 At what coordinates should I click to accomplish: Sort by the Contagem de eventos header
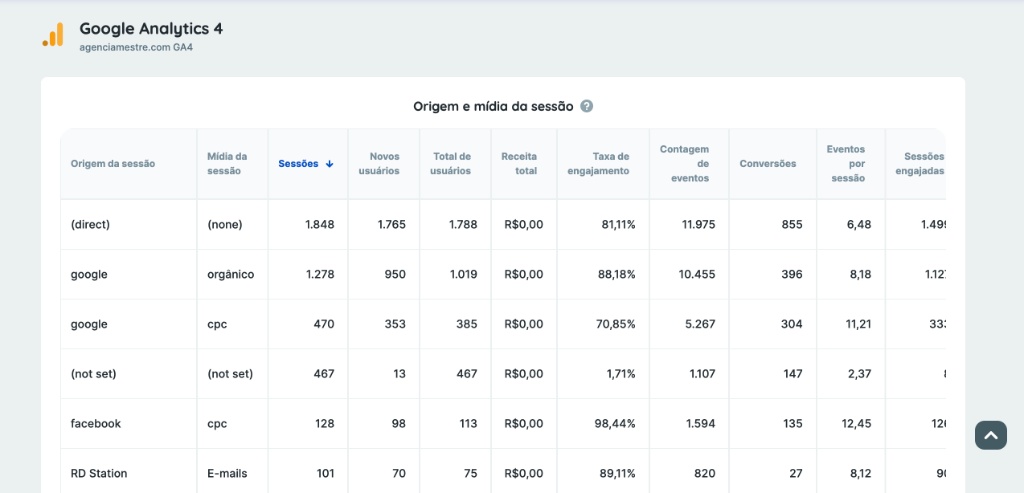coord(684,164)
